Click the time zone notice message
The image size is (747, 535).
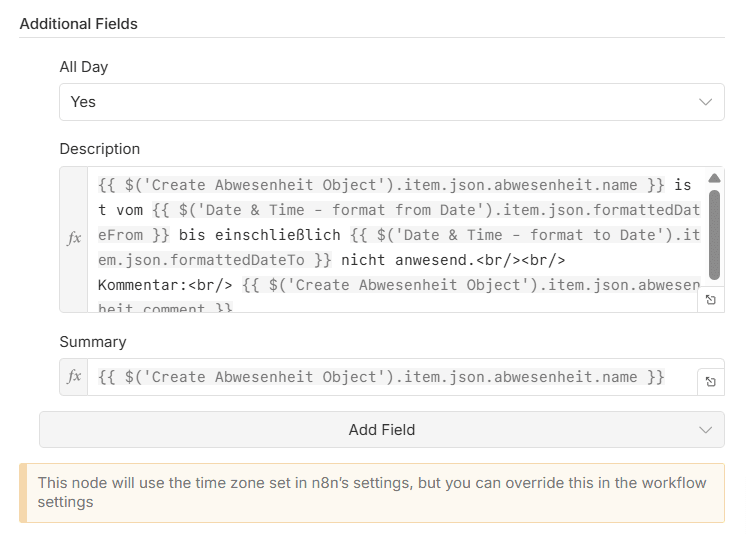click(x=372, y=492)
